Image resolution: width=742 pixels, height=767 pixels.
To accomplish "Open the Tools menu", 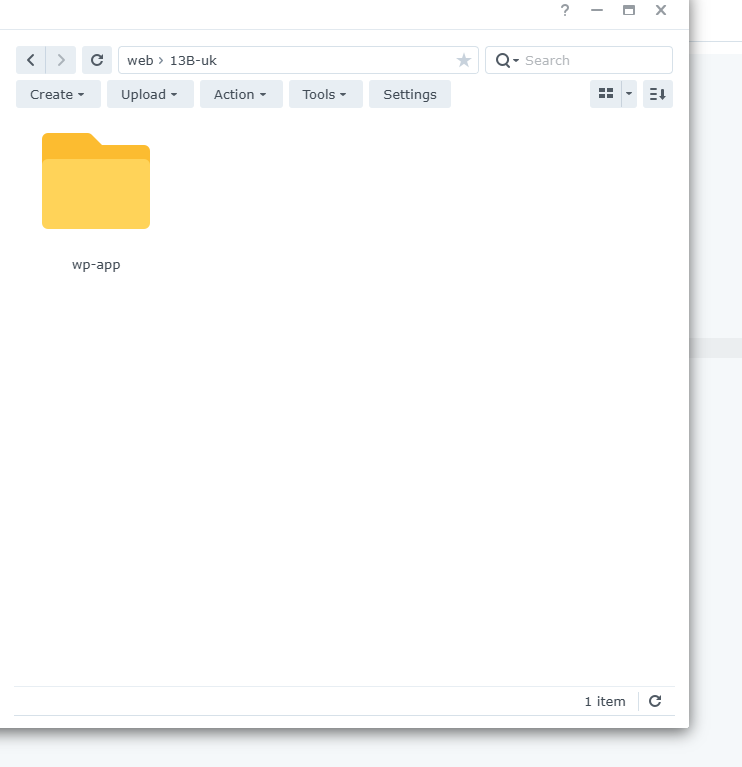I will click(325, 94).
